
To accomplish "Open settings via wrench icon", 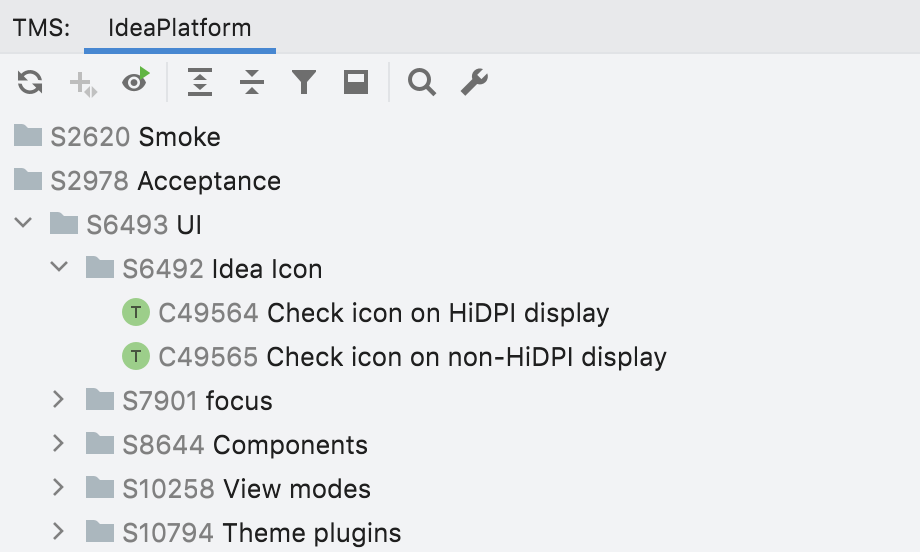I will pos(474,82).
